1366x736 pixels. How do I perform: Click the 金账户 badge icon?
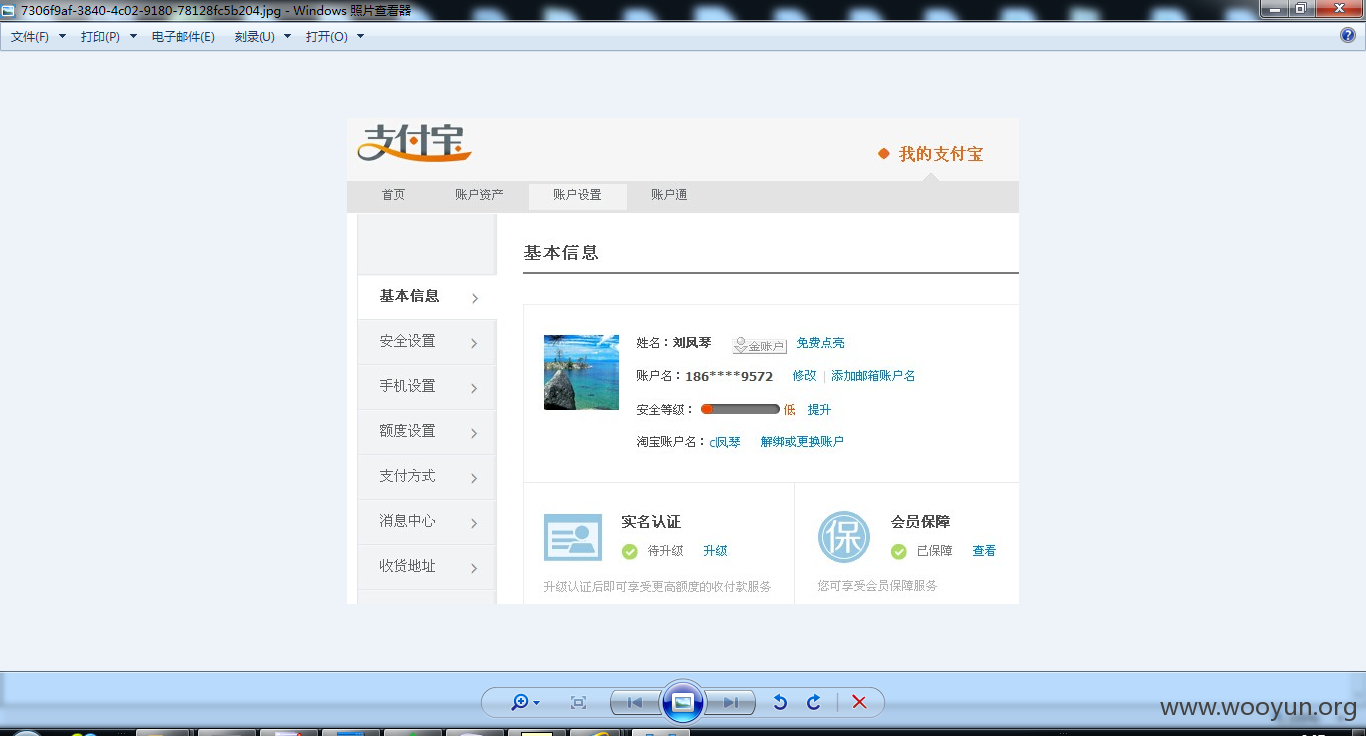coord(759,345)
